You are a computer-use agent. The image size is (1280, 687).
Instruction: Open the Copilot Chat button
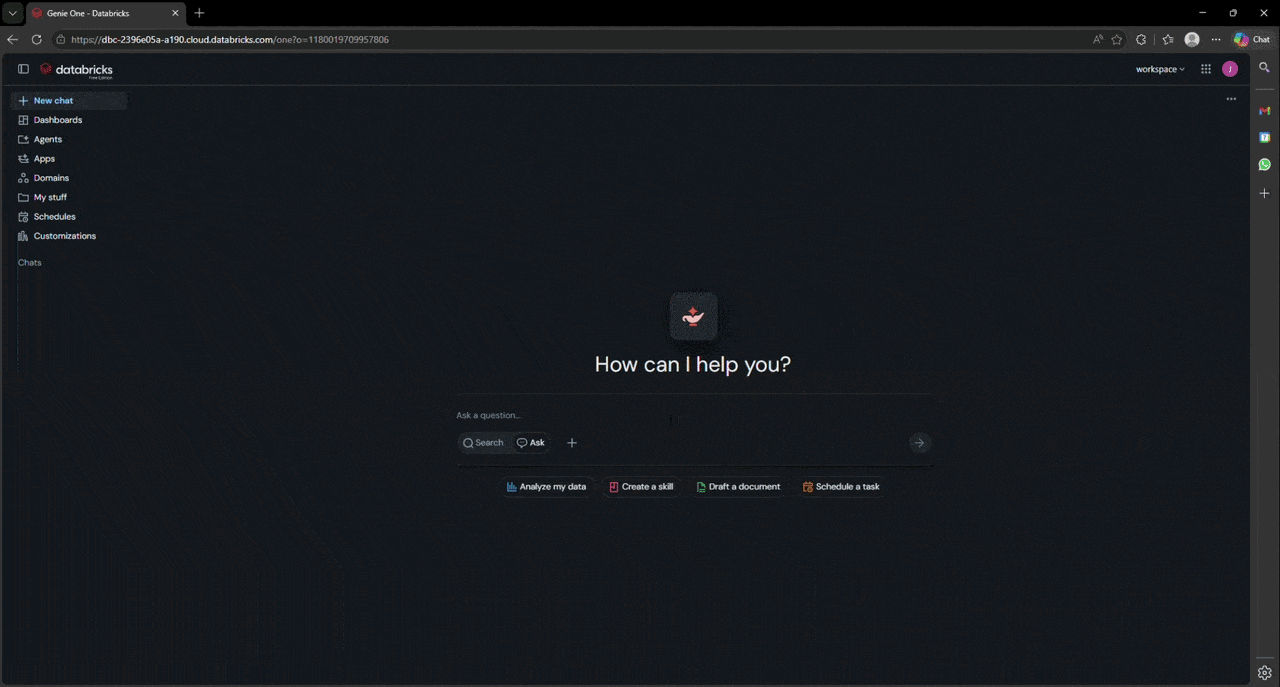coord(1252,40)
